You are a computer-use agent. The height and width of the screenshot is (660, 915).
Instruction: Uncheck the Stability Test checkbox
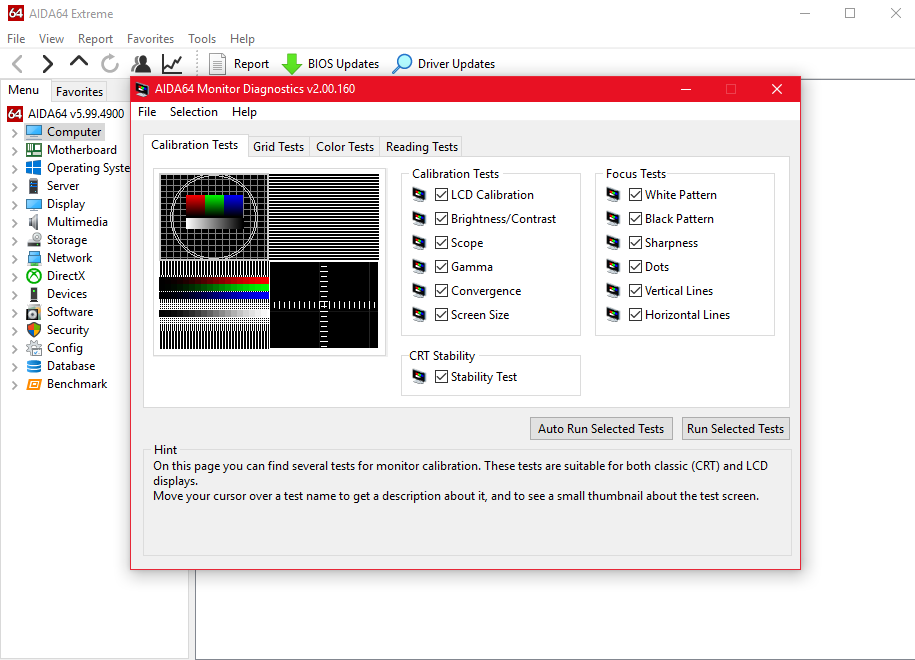442,377
